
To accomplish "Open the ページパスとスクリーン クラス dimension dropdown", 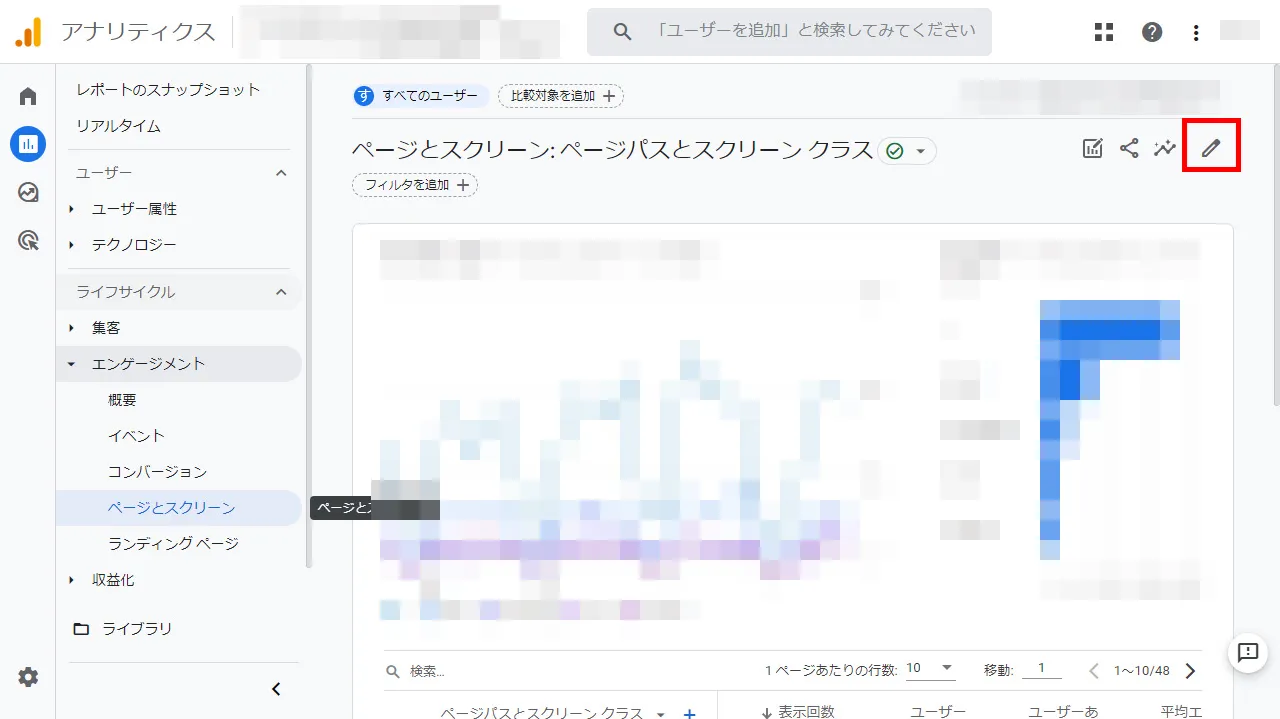I will 659,712.
